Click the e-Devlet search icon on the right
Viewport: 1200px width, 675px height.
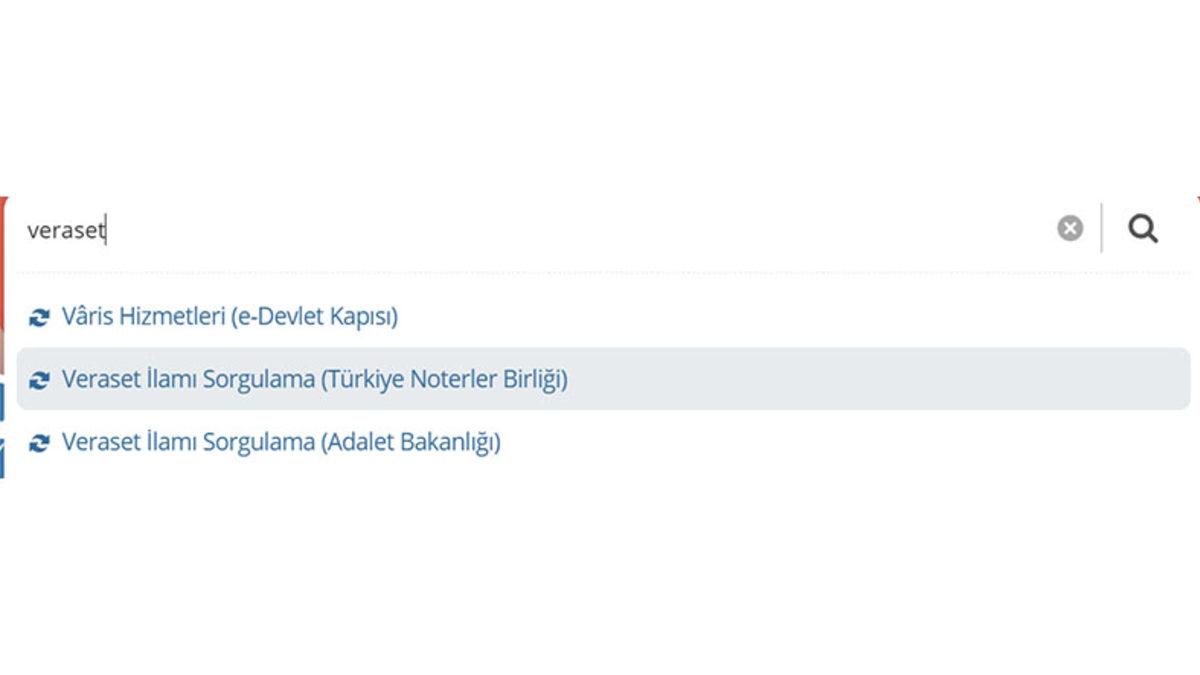click(1142, 227)
